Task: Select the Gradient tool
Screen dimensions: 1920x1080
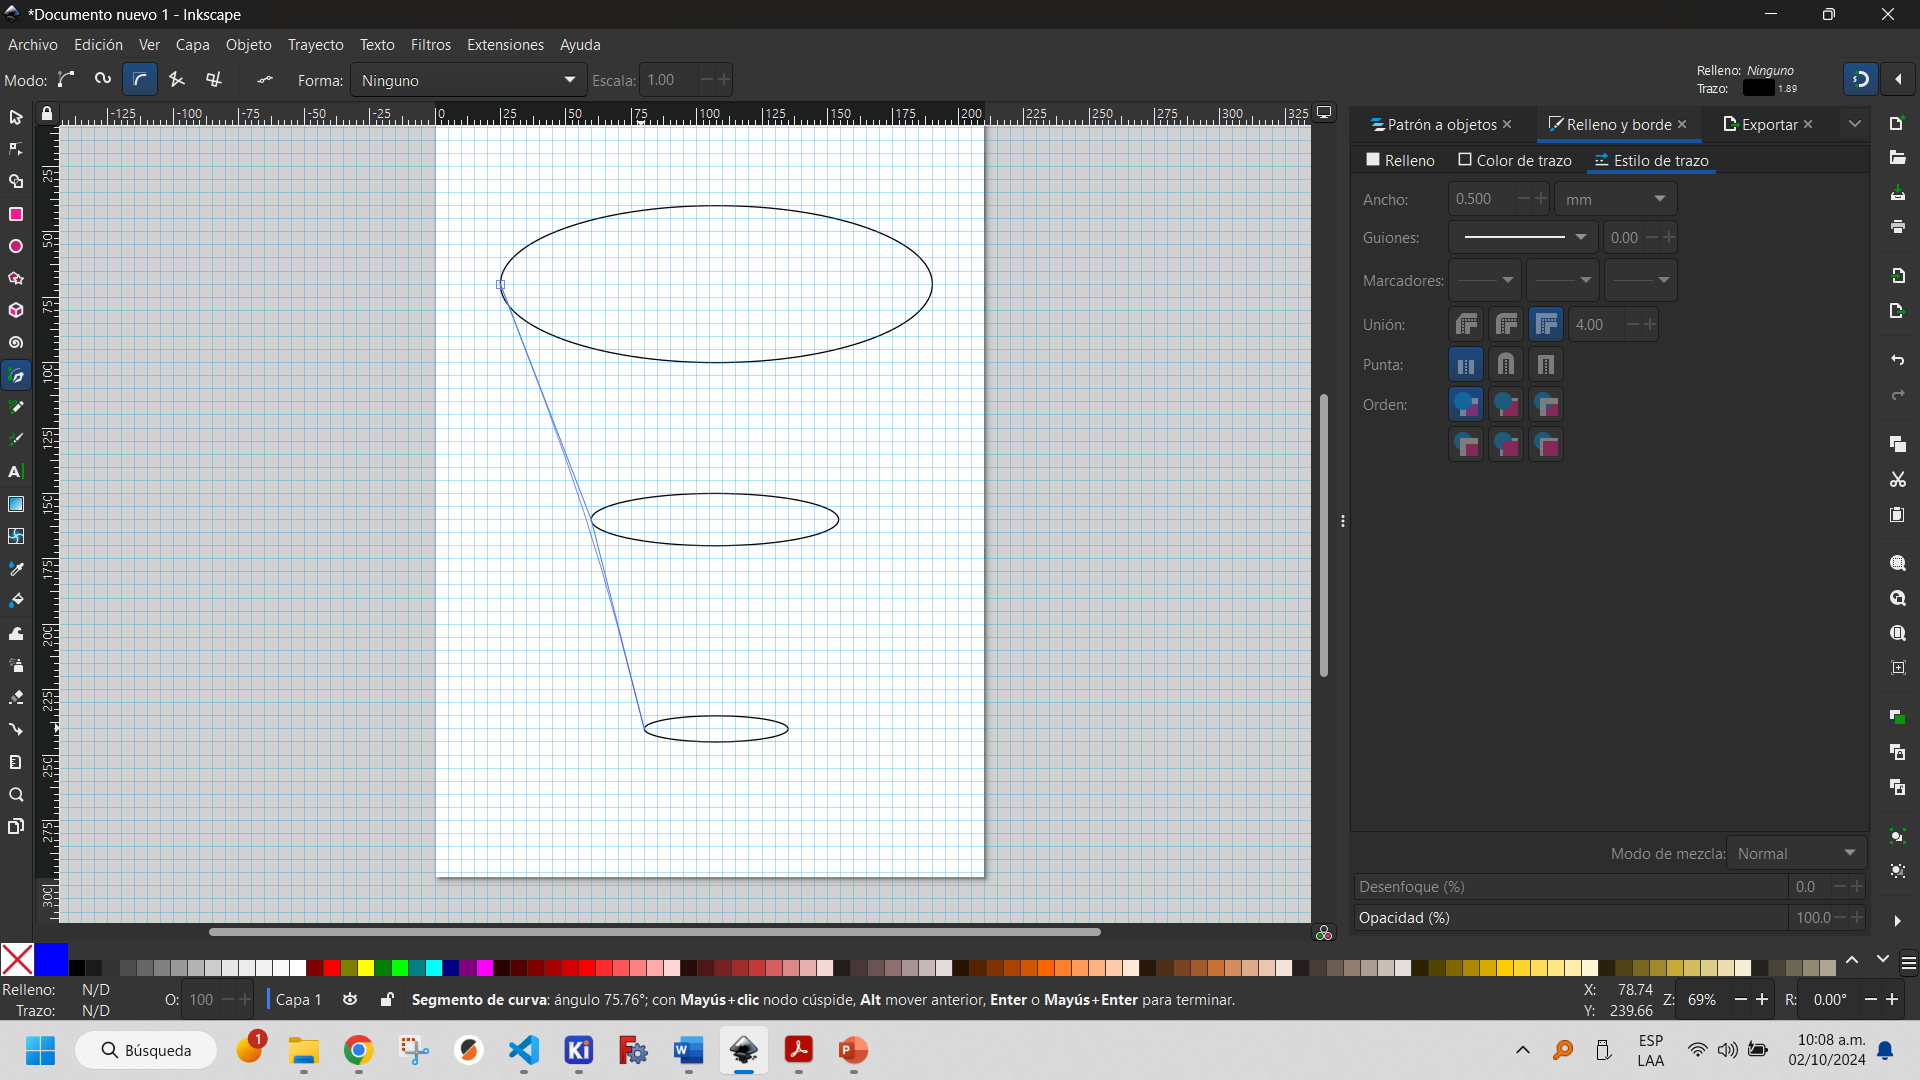Action: [x=16, y=504]
